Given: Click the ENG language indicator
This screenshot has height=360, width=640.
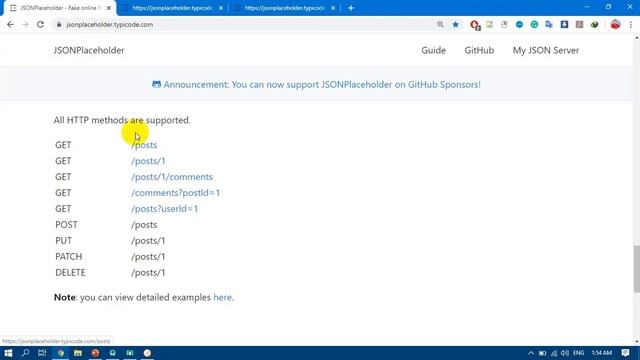Looking at the screenshot, I should click(578, 353).
